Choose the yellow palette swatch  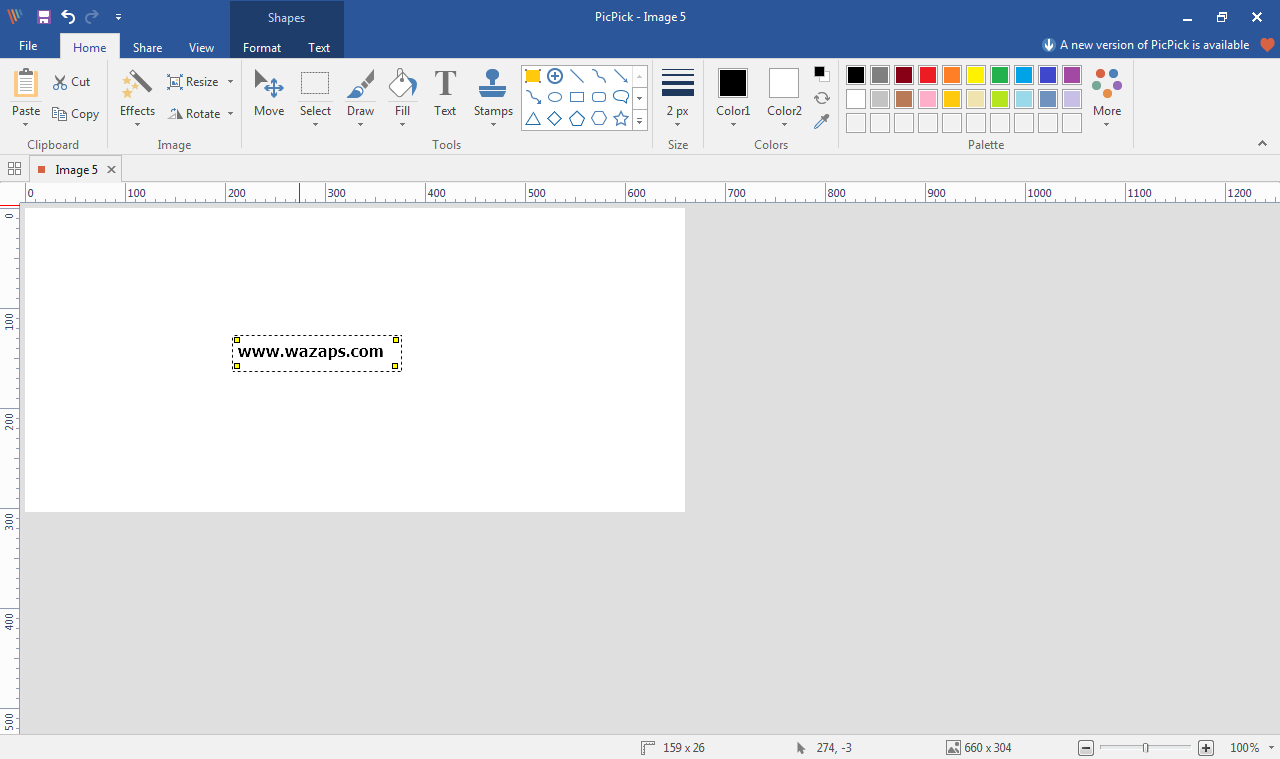point(976,75)
